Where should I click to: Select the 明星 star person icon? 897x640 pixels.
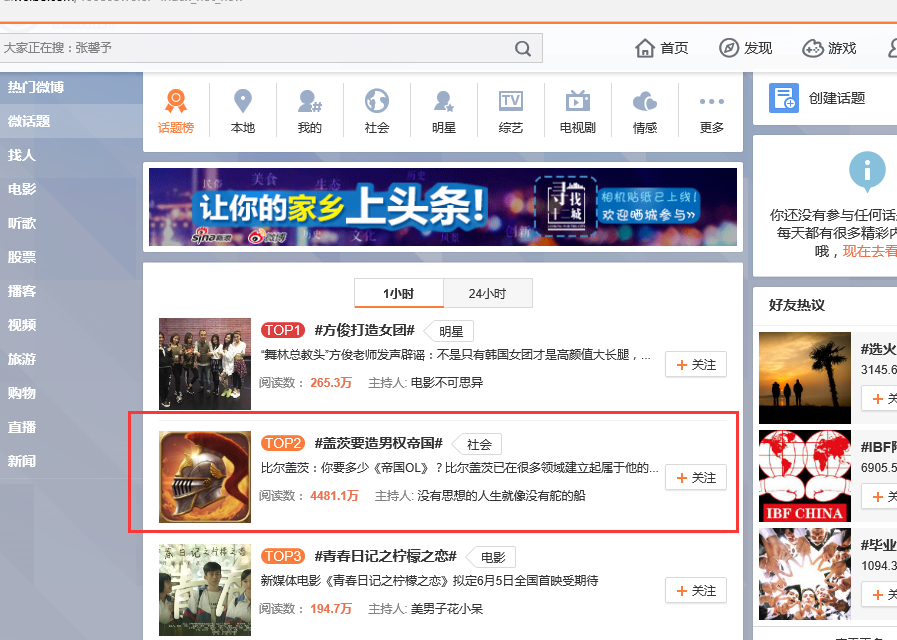[444, 101]
